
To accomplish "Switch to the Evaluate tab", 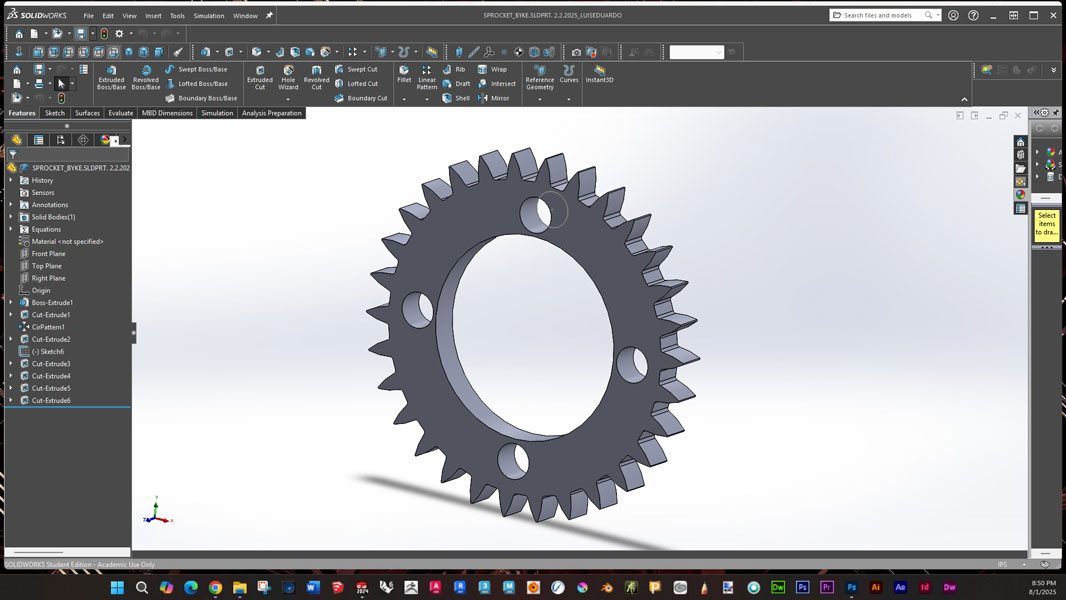I will click(x=120, y=113).
